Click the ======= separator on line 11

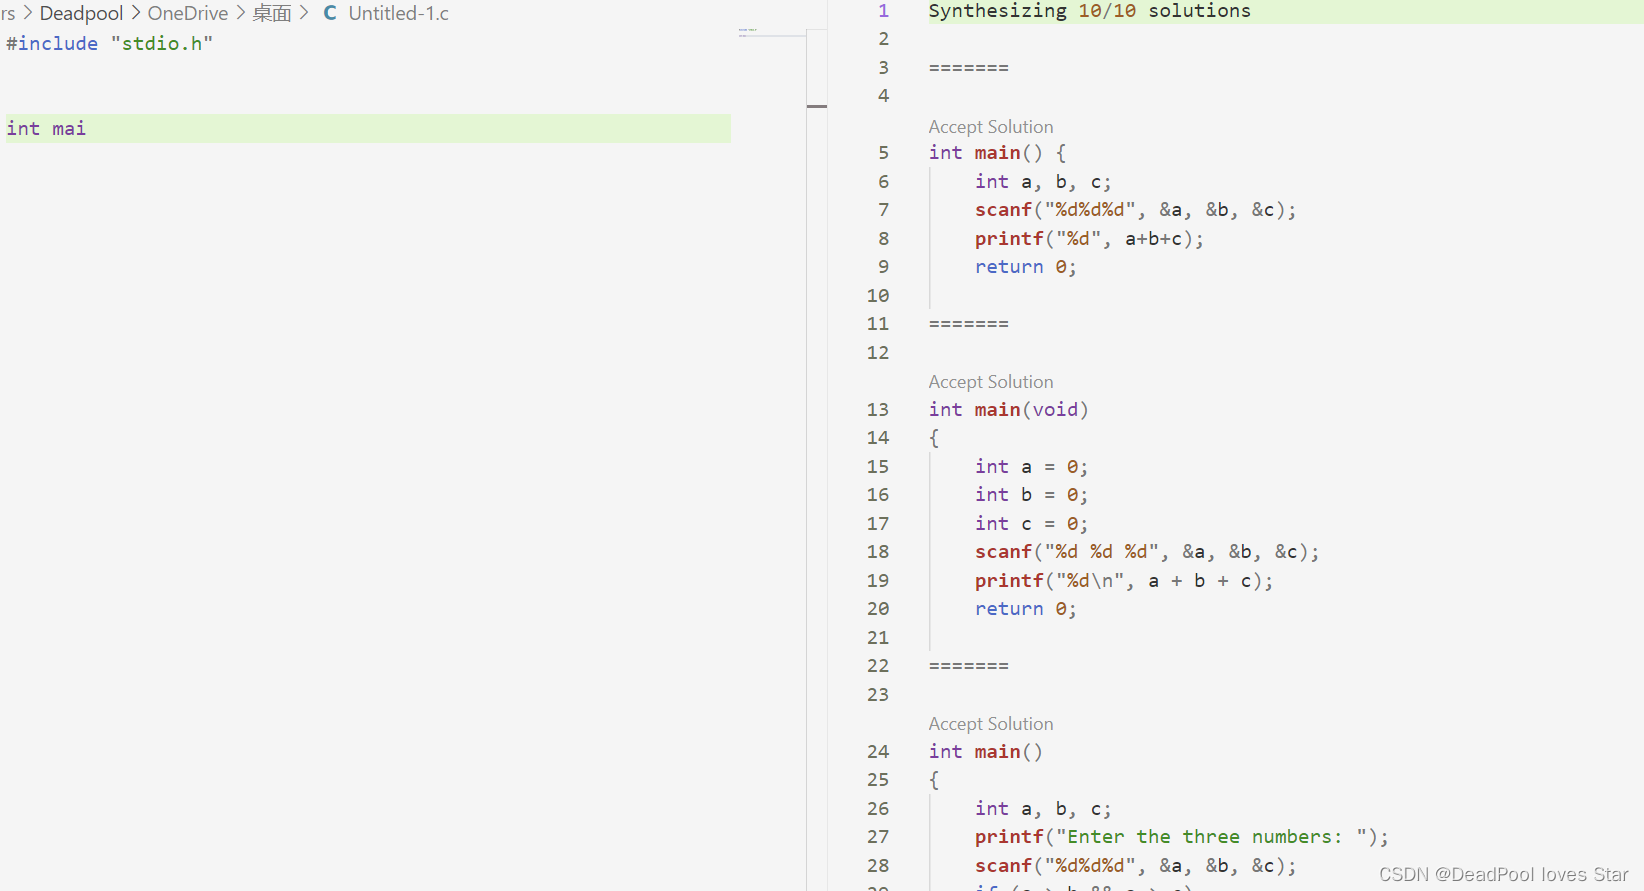click(x=968, y=324)
